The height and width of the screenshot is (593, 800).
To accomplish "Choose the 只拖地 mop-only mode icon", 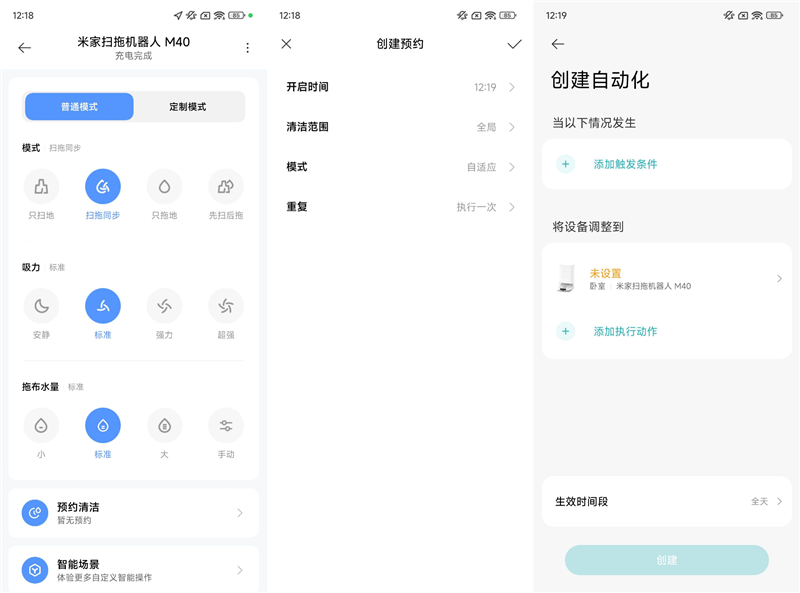I will coord(164,189).
